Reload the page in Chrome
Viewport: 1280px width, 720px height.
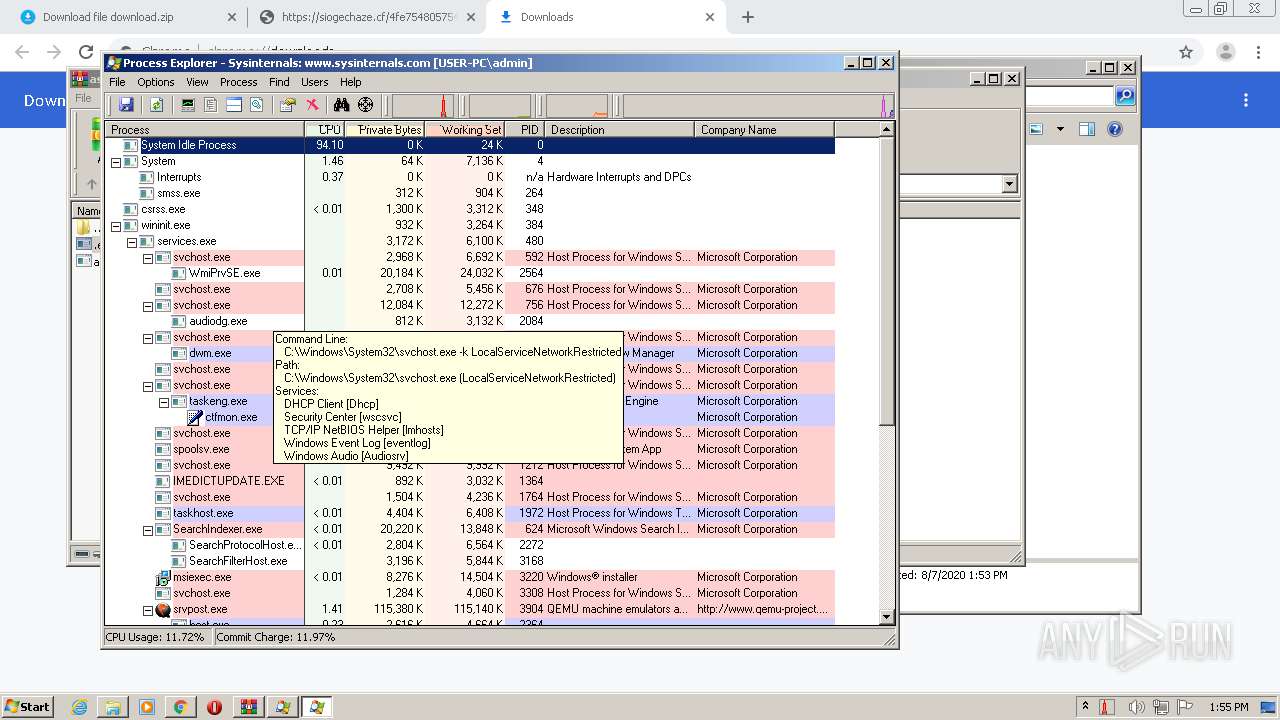point(86,52)
